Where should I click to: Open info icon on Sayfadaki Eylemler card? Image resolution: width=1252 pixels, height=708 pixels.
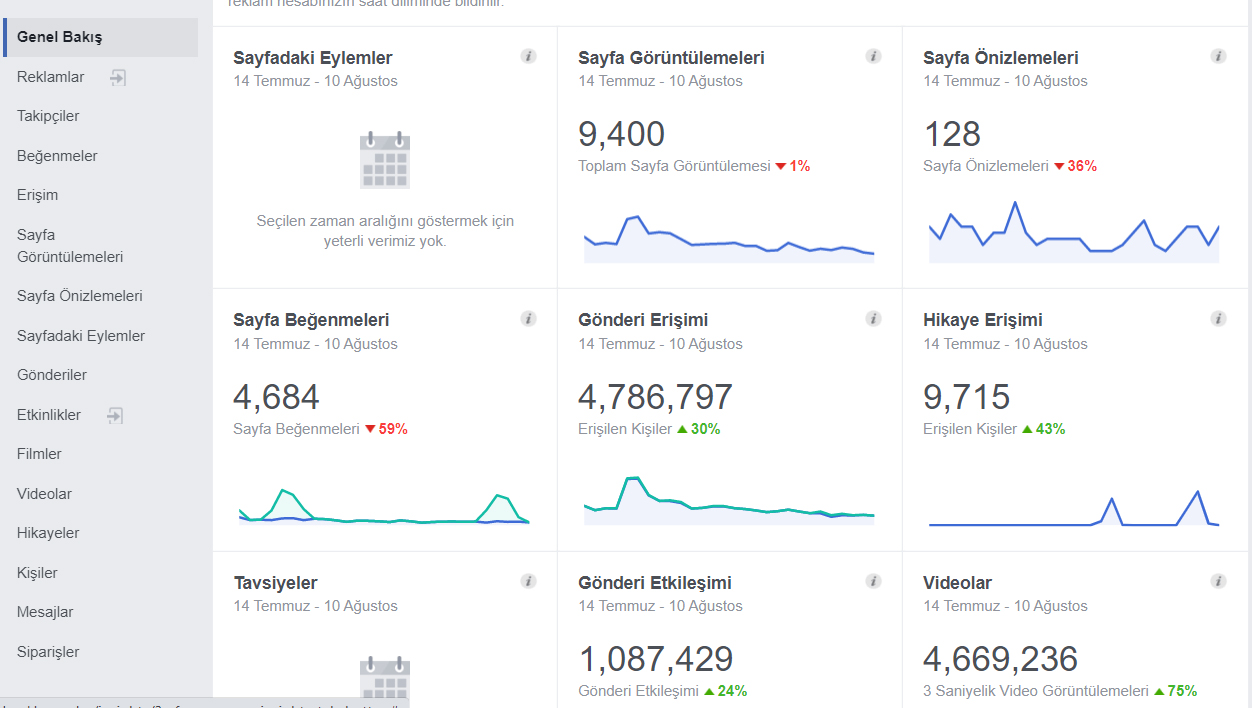(529, 56)
